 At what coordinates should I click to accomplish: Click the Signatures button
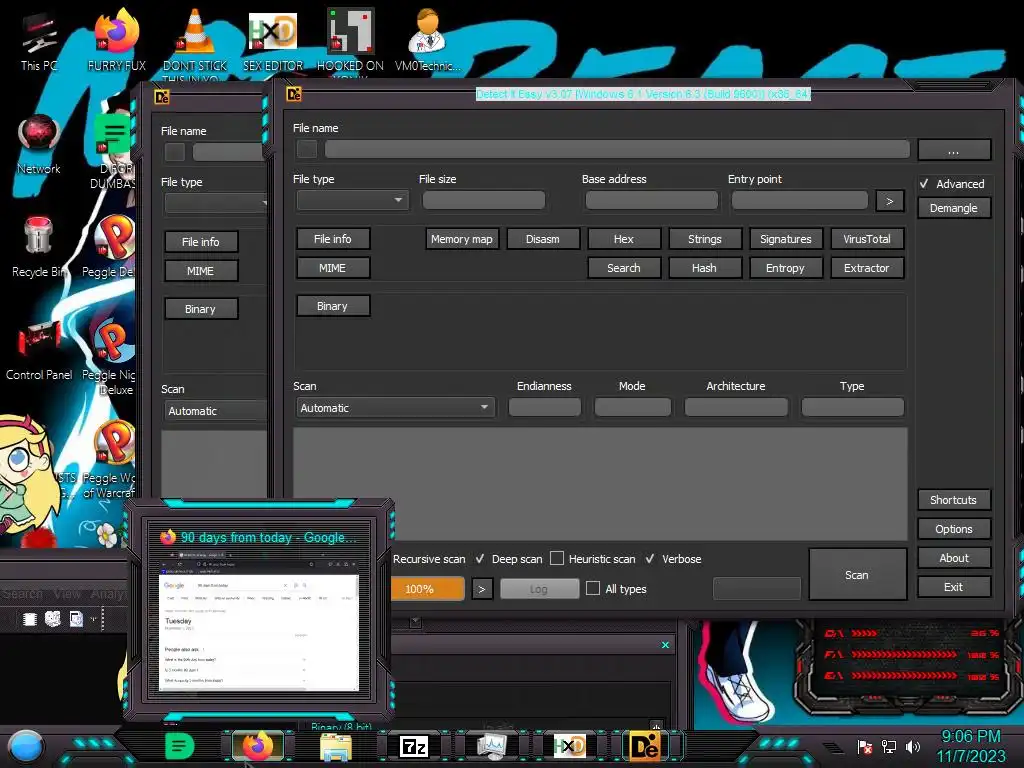[x=786, y=239]
